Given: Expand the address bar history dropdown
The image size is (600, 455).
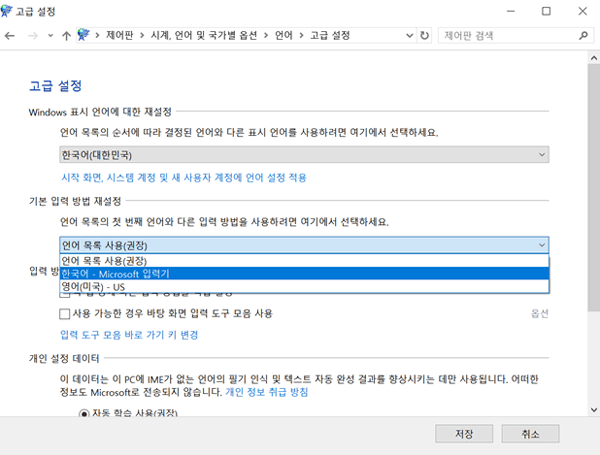Looking at the screenshot, I should click(x=409, y=36).
